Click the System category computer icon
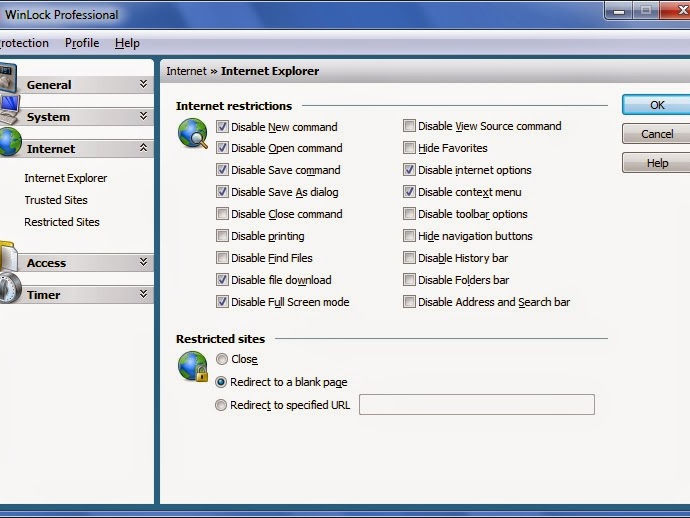Image resolution: width=690 pixels, height=518 pixels. (9, 109)
